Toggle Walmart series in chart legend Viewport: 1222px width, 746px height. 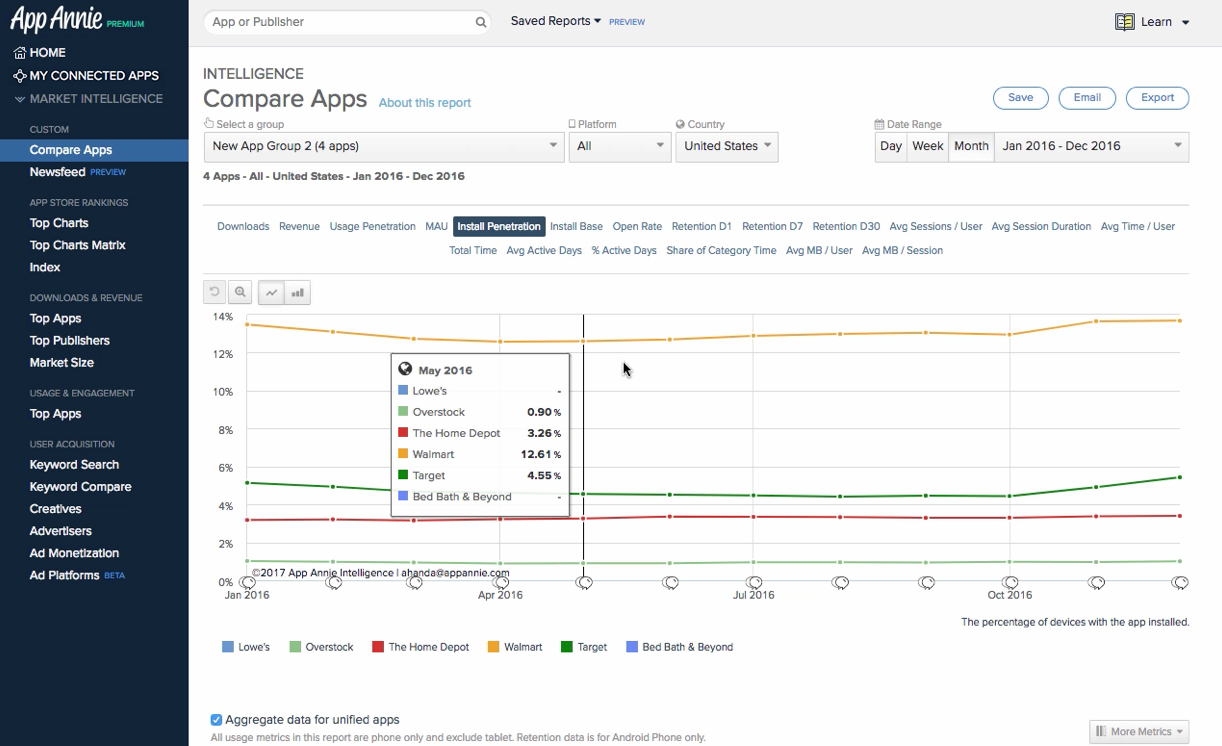click(522, 647)
